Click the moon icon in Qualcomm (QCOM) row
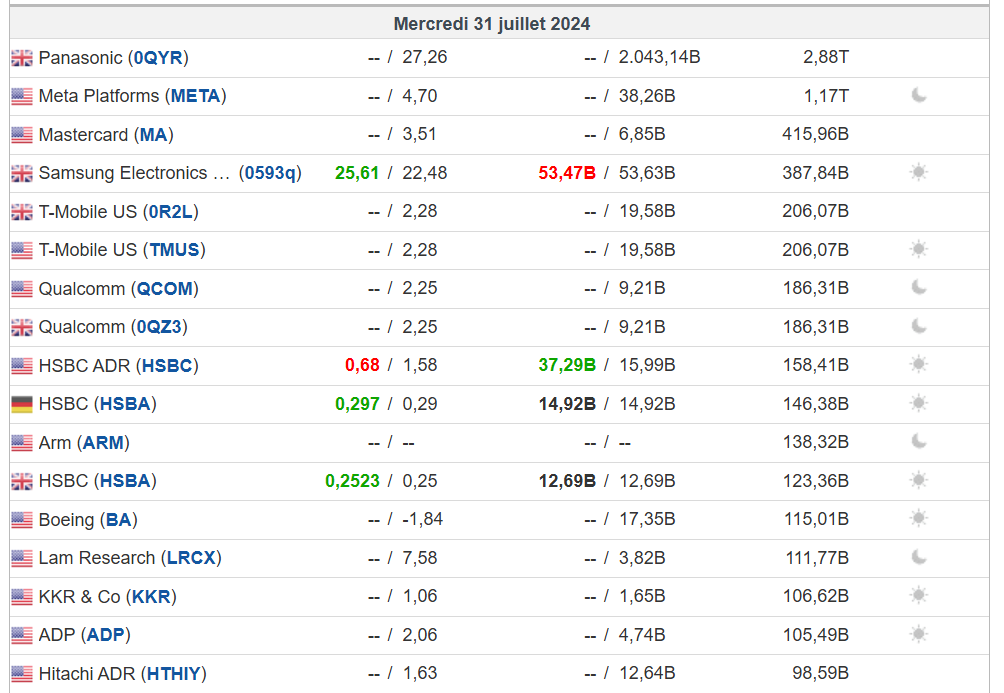This screenshot has width=1004, height=693. (x=919, y=288)
